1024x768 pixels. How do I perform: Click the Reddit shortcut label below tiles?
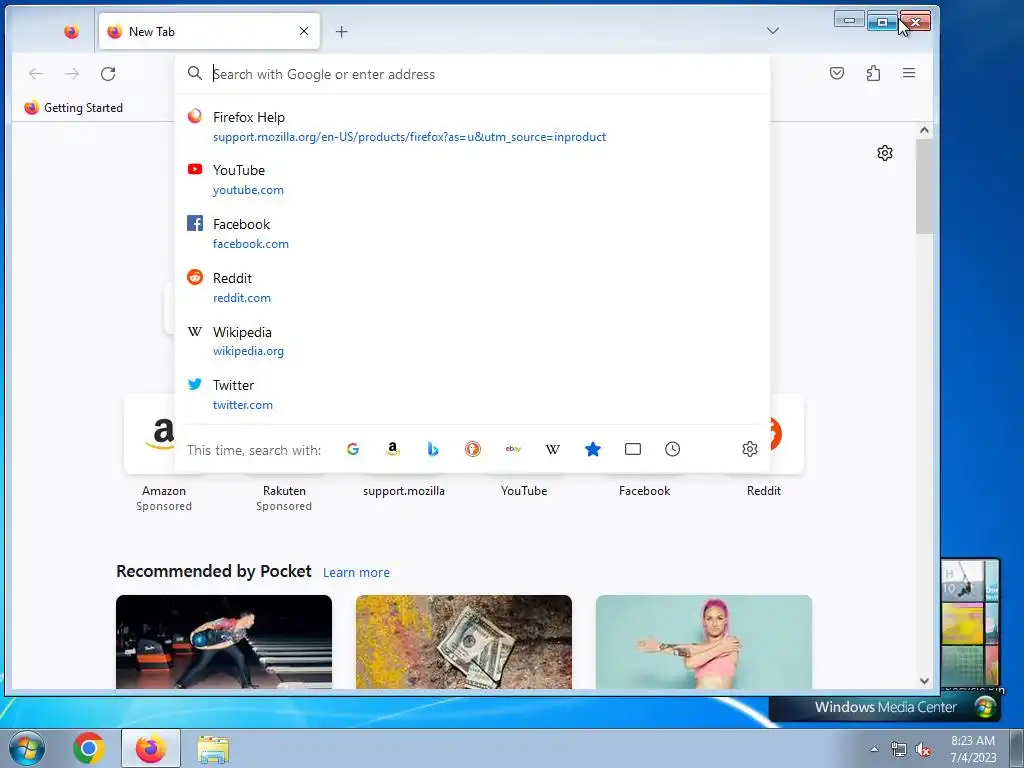pos(763,490)
